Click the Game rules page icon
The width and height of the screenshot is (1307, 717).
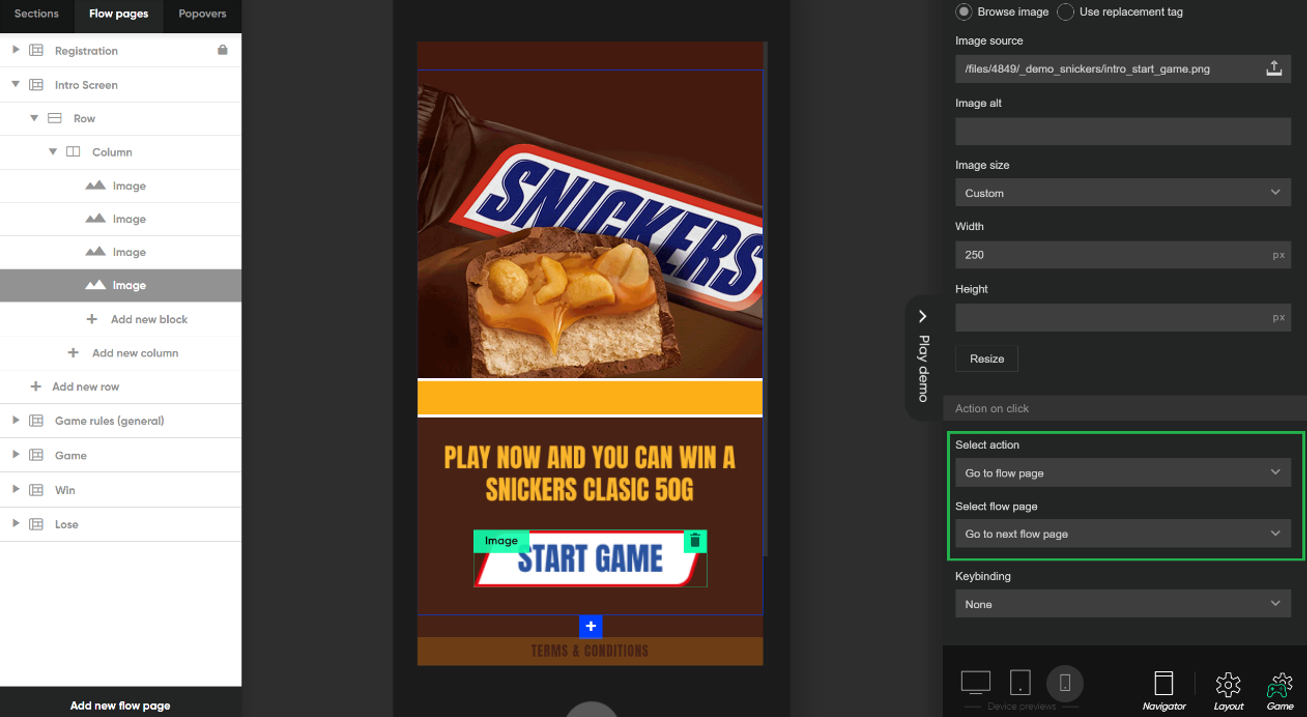pyautogui.click(x=36, y=421)
